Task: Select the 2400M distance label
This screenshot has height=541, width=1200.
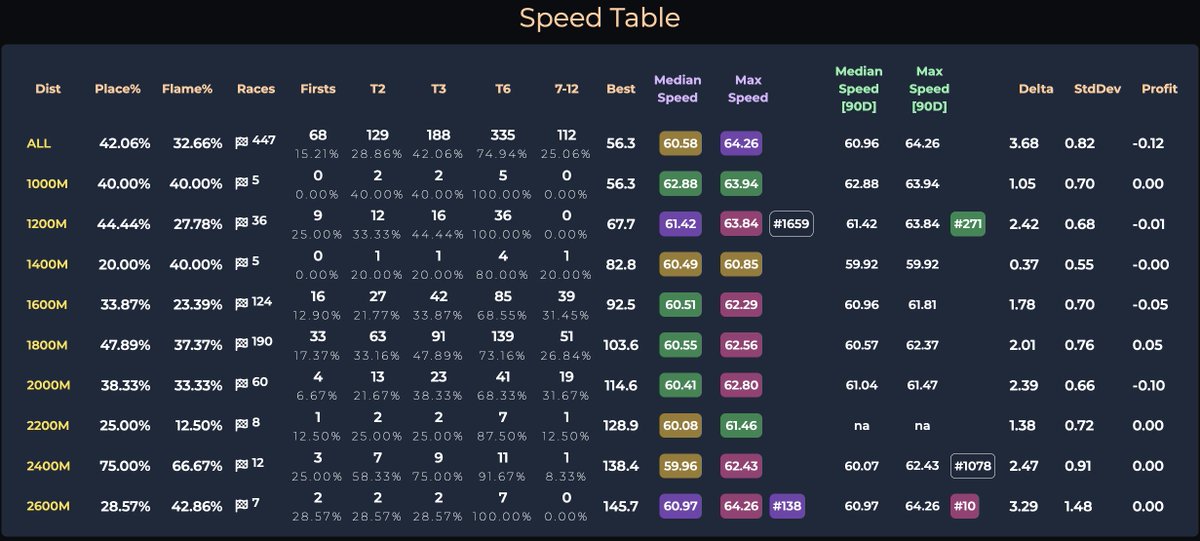Action: point(46,466)
